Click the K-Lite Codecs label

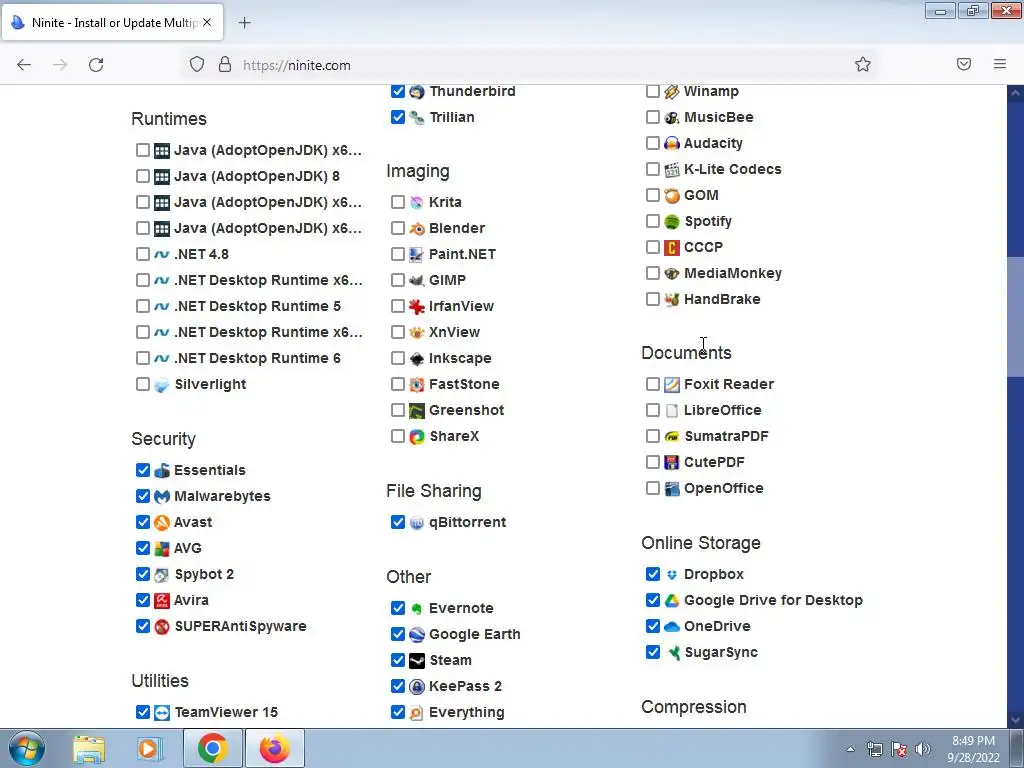coord(733,169)
